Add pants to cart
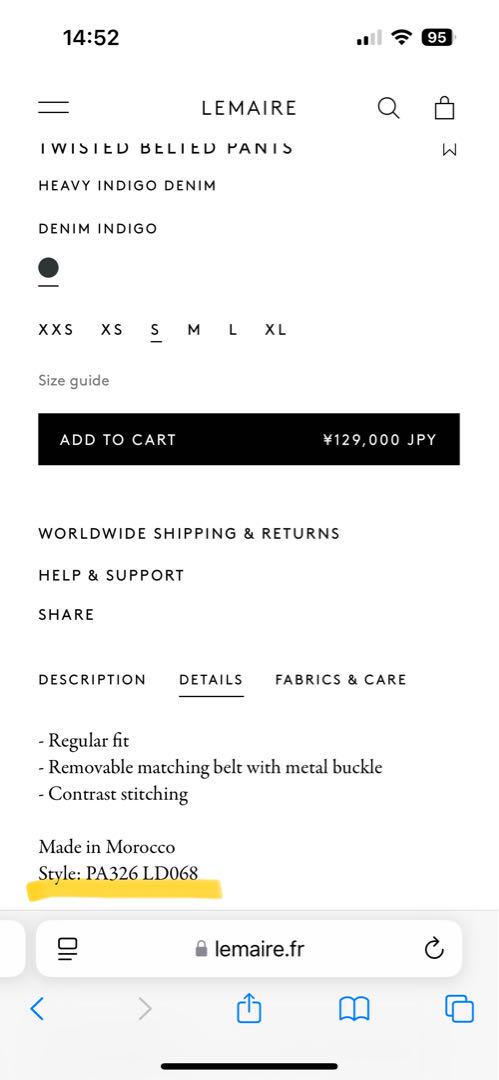 (249, 439)
